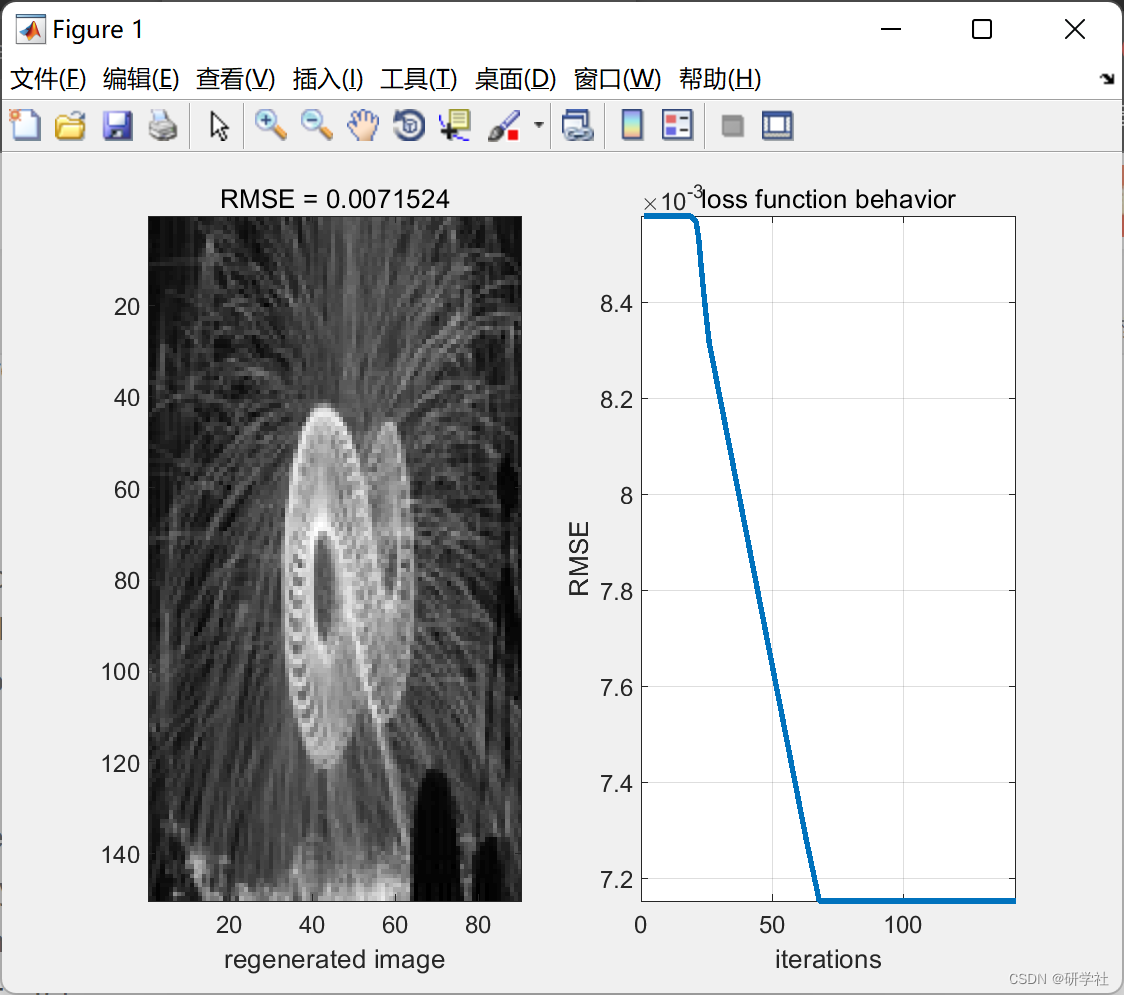Image resolution: width=1124 pixels, height=995 pixels.
Task: Open the 插入(I) menu
Action: pos(328,79)
